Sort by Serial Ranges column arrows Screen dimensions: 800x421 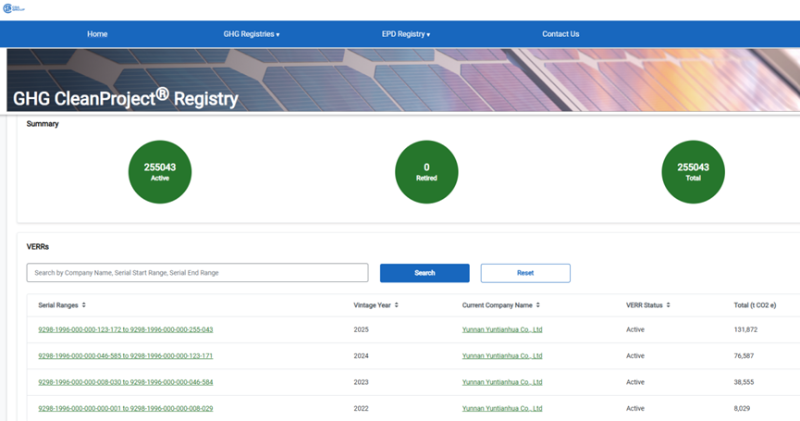(x=84, y=305)
